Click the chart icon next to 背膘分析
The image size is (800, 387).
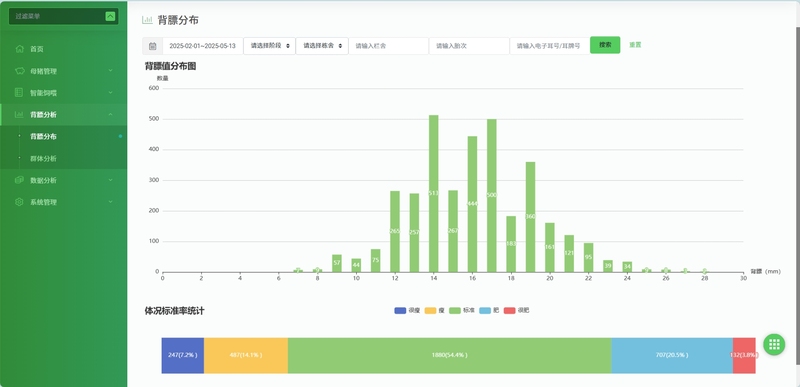(x=19, y=115)
